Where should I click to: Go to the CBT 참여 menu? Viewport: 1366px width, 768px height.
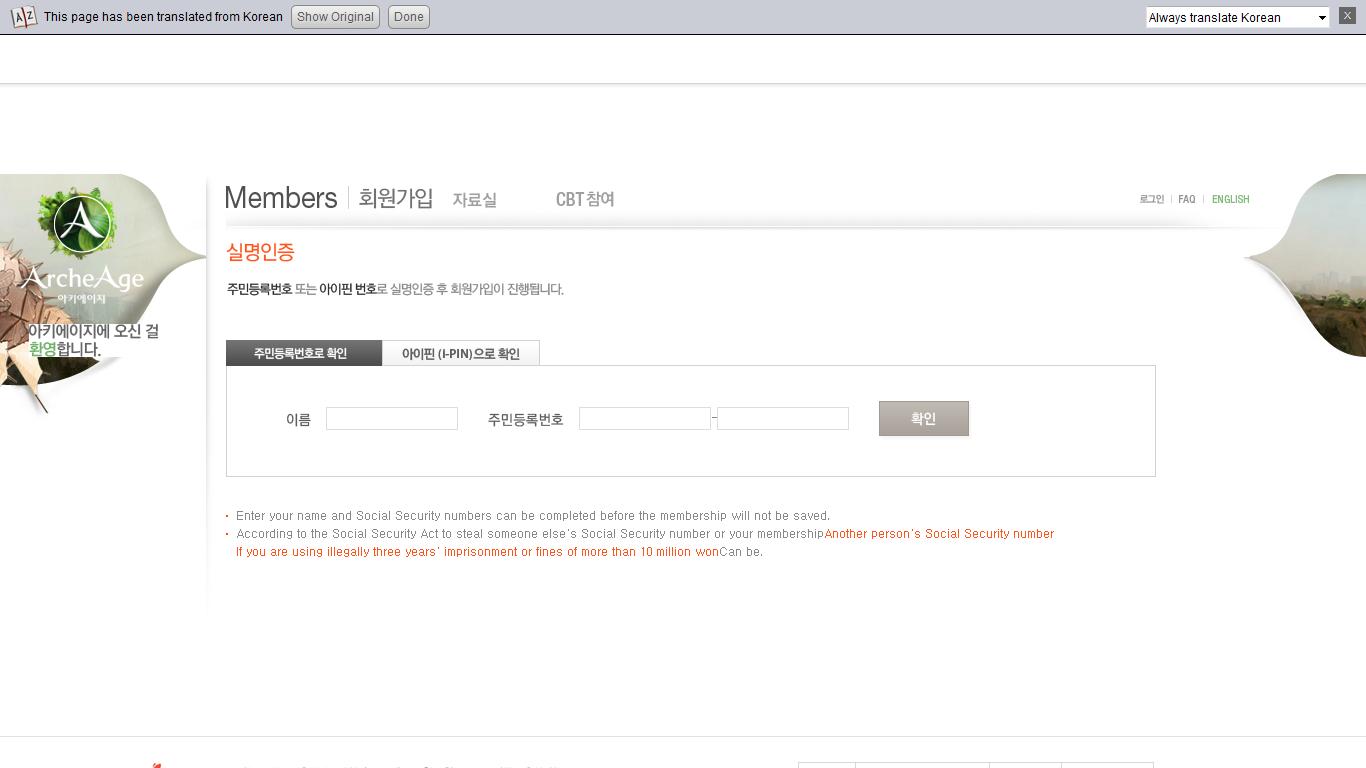coord(585,200)
